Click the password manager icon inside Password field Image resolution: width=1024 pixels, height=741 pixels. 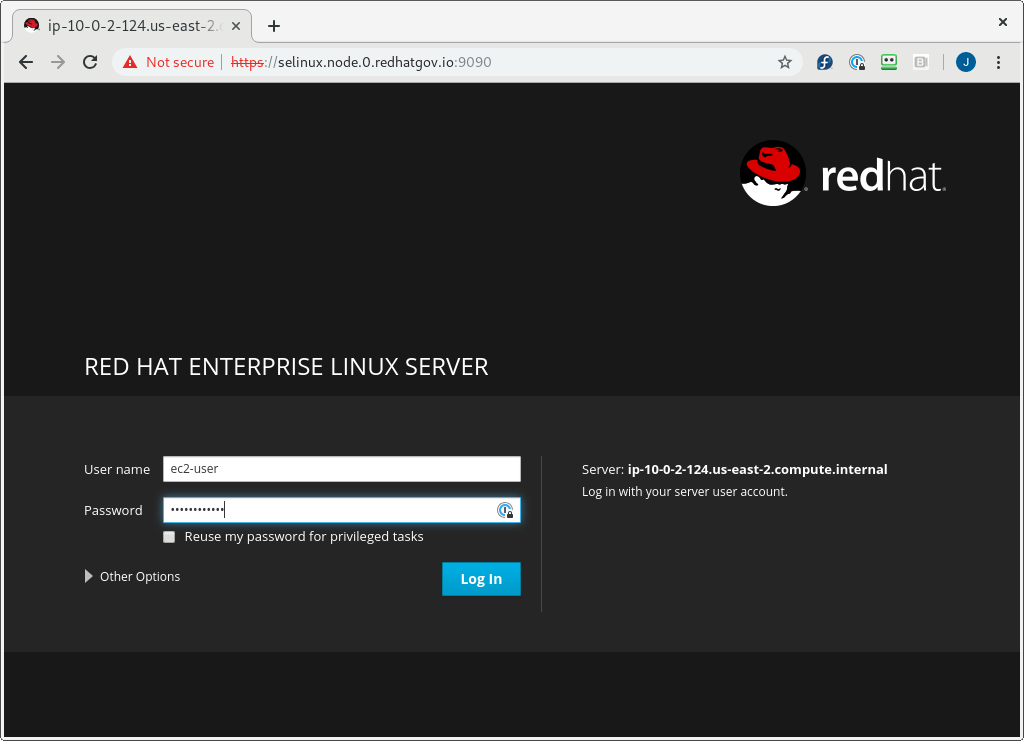coord(505,511)
